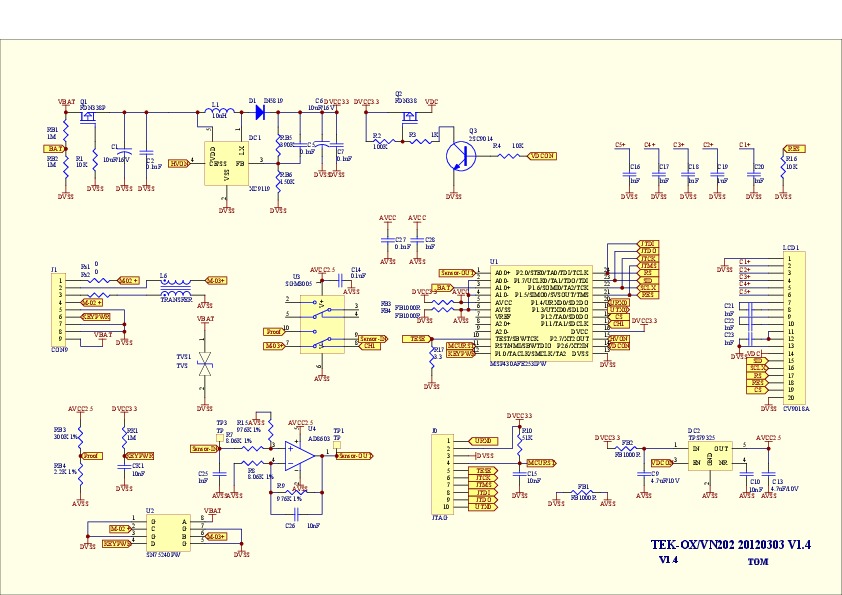842x595 pixels.
Task: Click the Proof net label by RB3
Action: (x=91, y=456)
